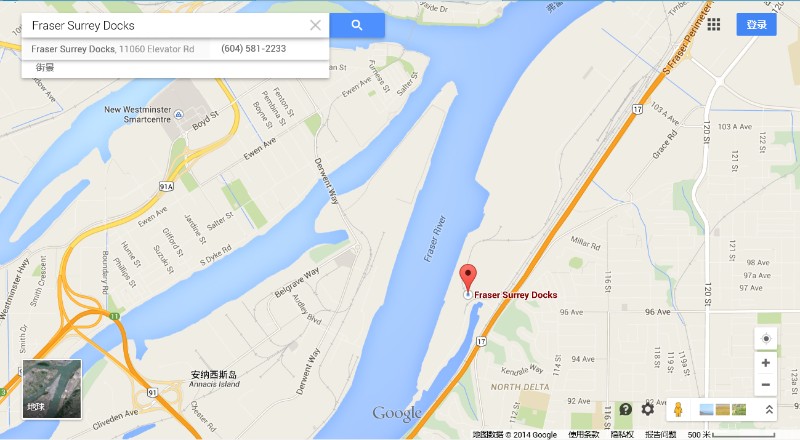Zoom out with the minus button
Viewport: 800px width, 440px height.
pyautogui.click(x=765, y=384)
